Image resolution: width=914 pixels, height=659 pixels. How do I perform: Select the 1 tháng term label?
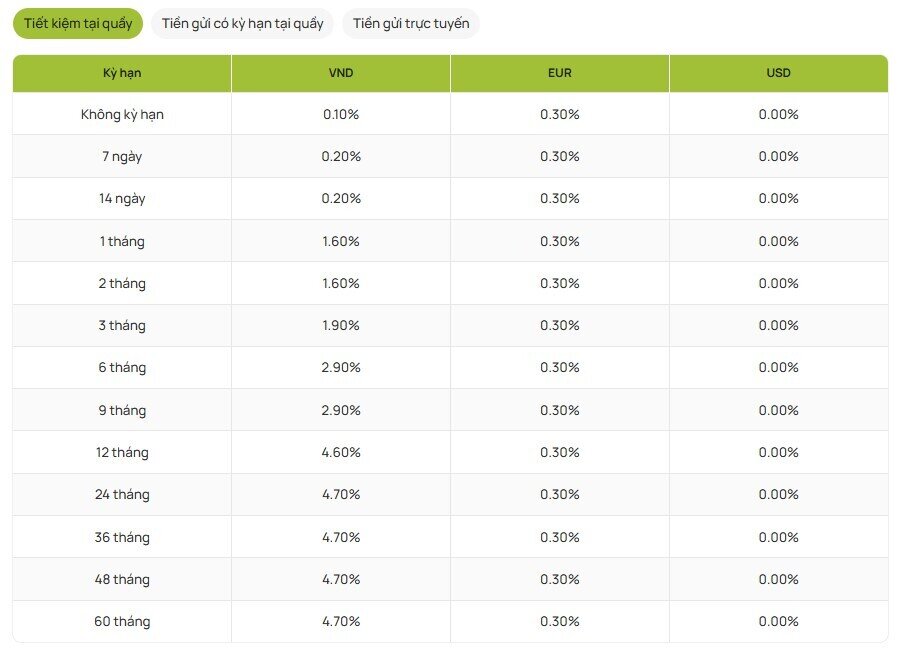tap(122, 241)
